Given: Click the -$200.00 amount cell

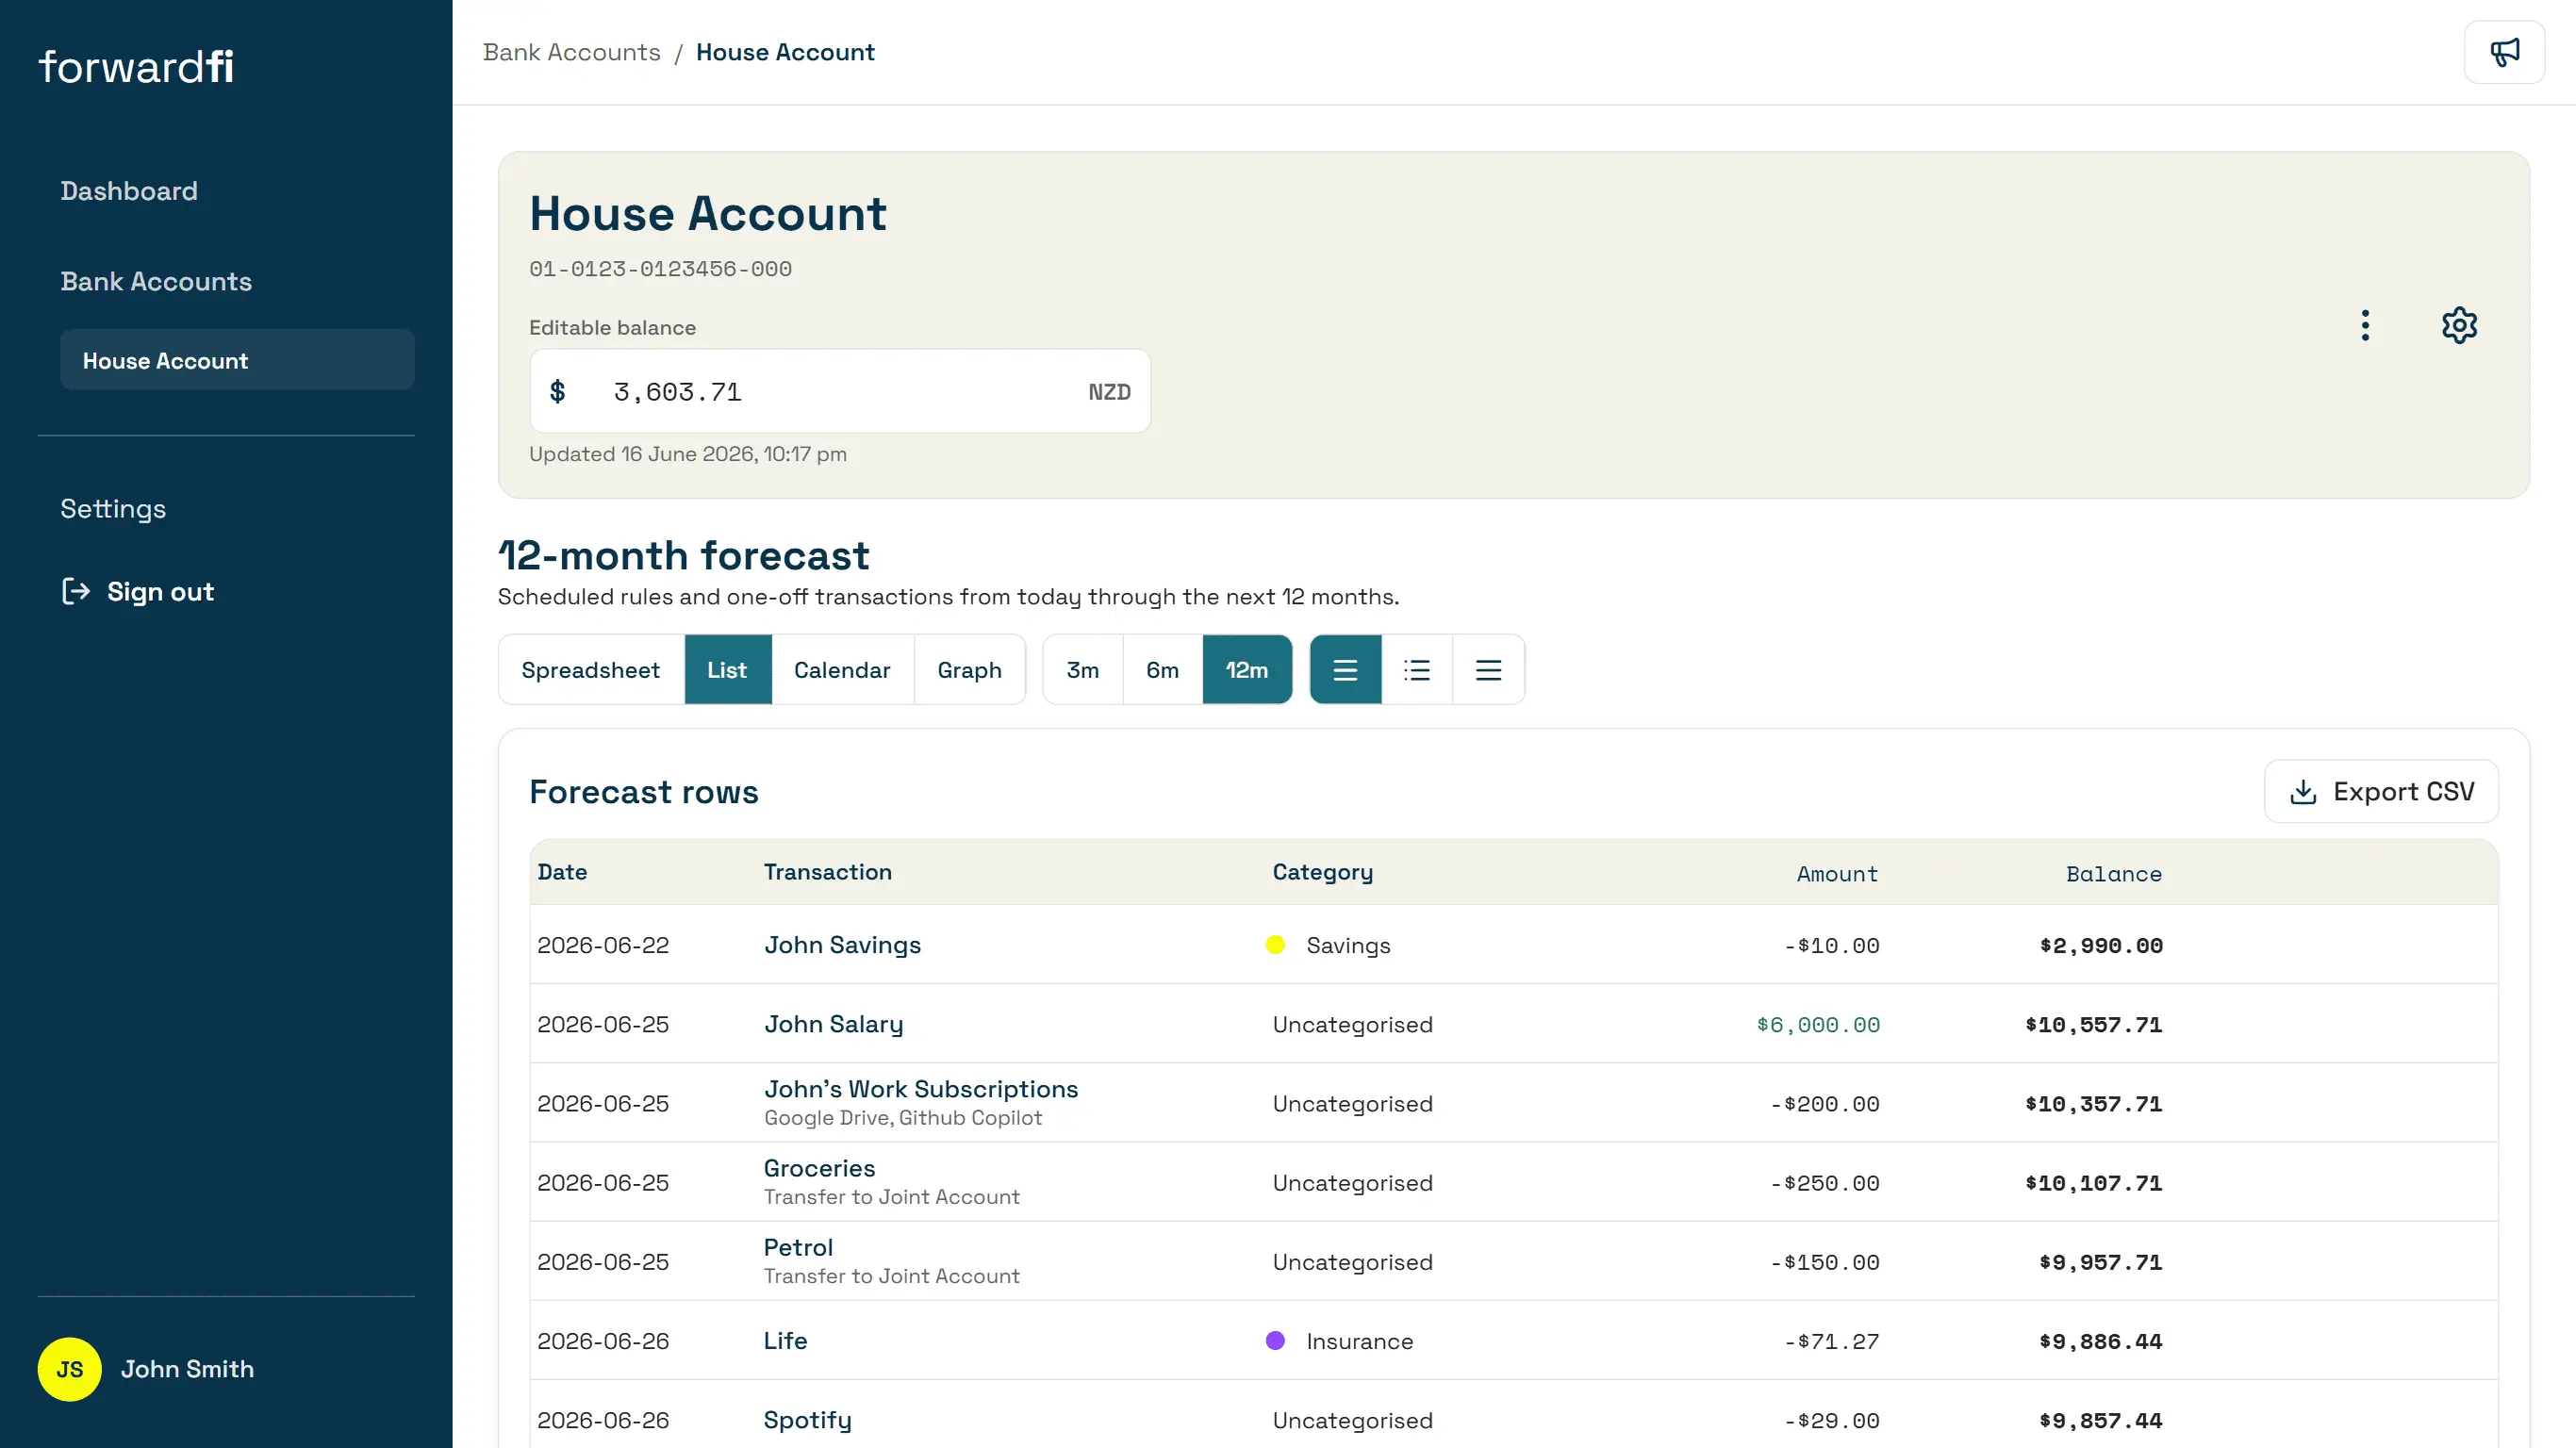Looking at the screenshot, I should click(x=1824, y=1104).
